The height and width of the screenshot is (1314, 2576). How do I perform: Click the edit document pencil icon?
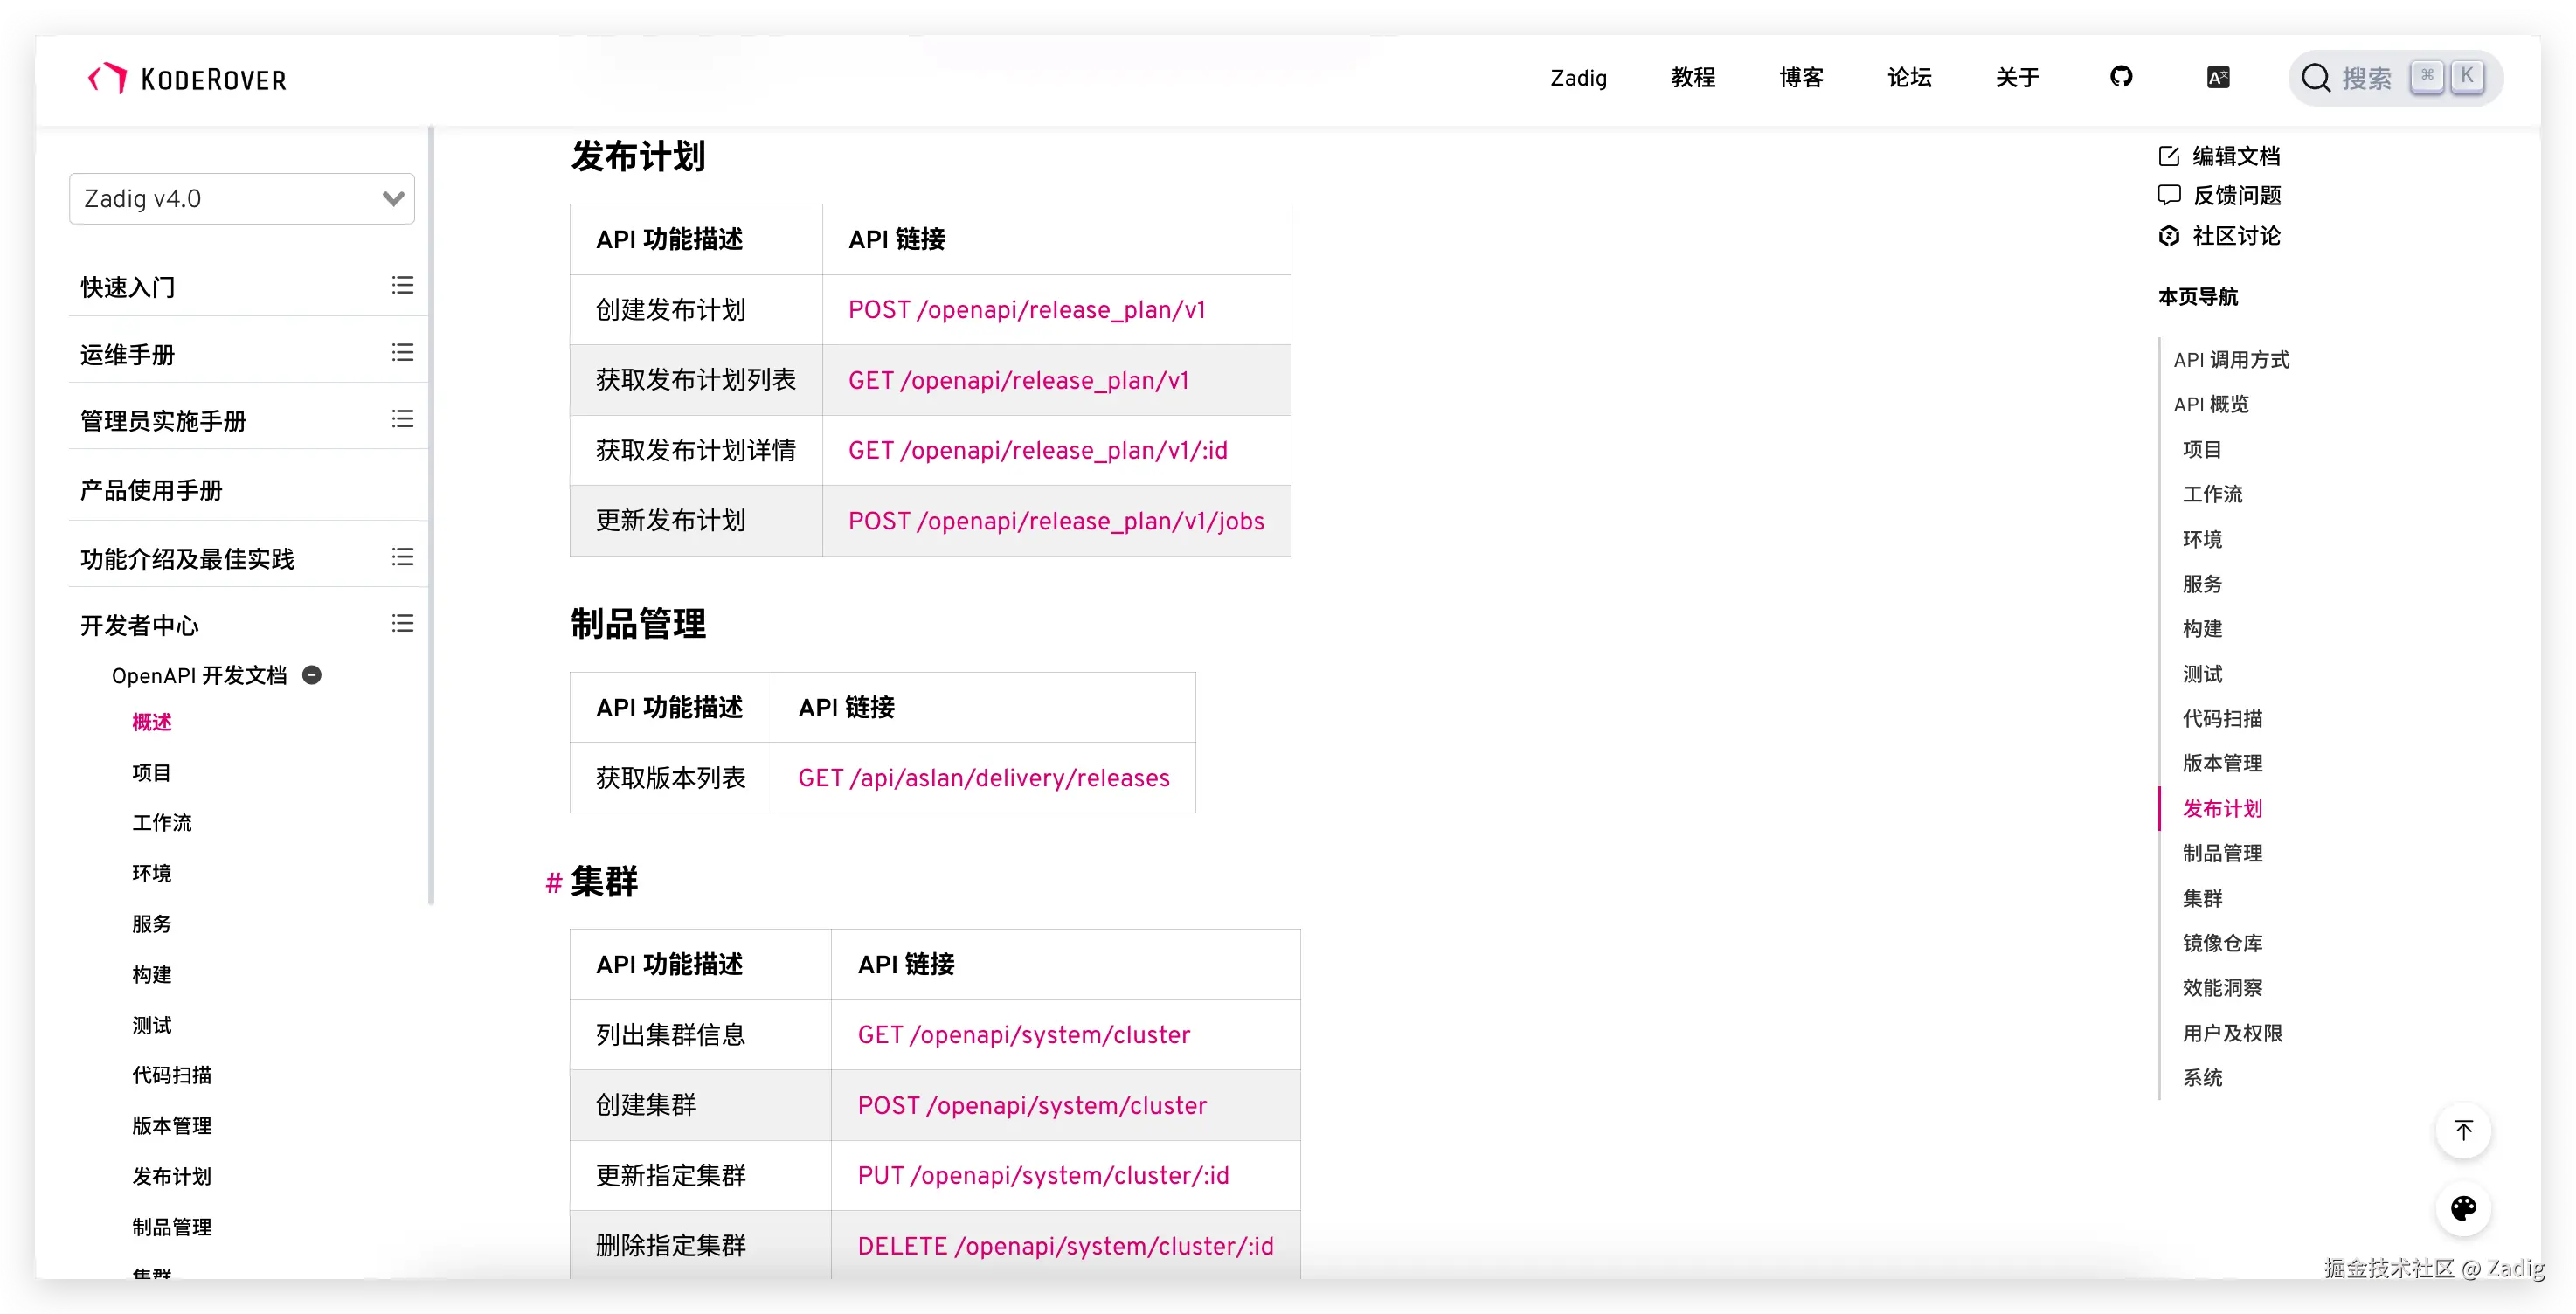[2168, 156]
